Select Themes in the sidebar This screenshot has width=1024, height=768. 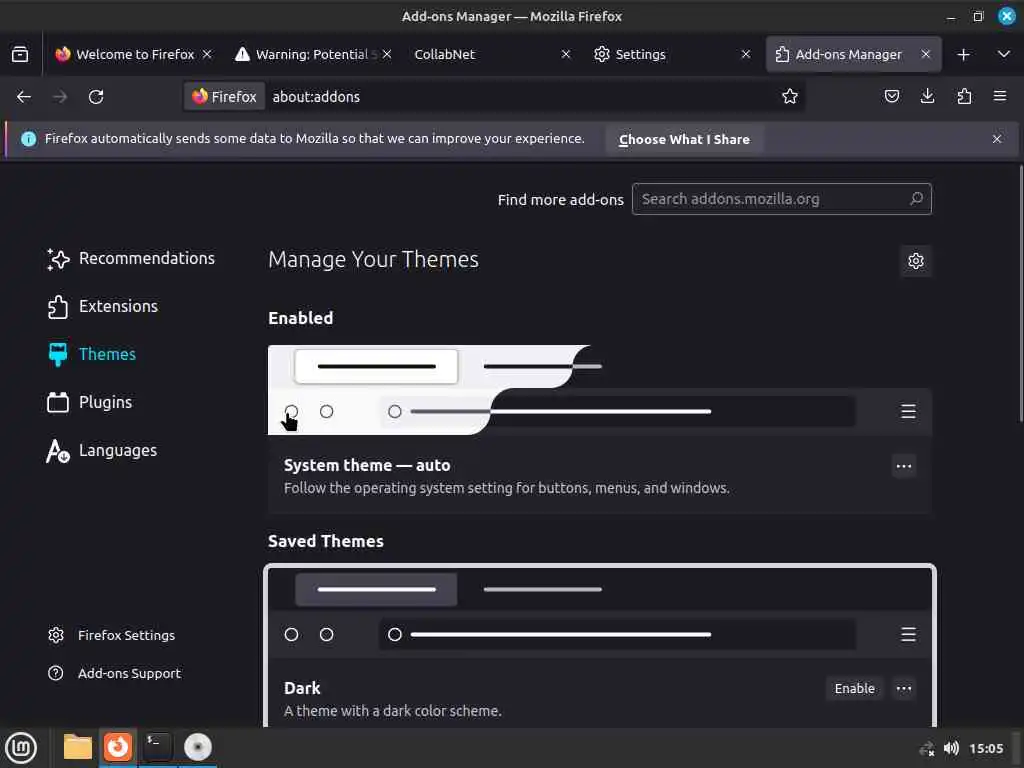pos(91,354)
